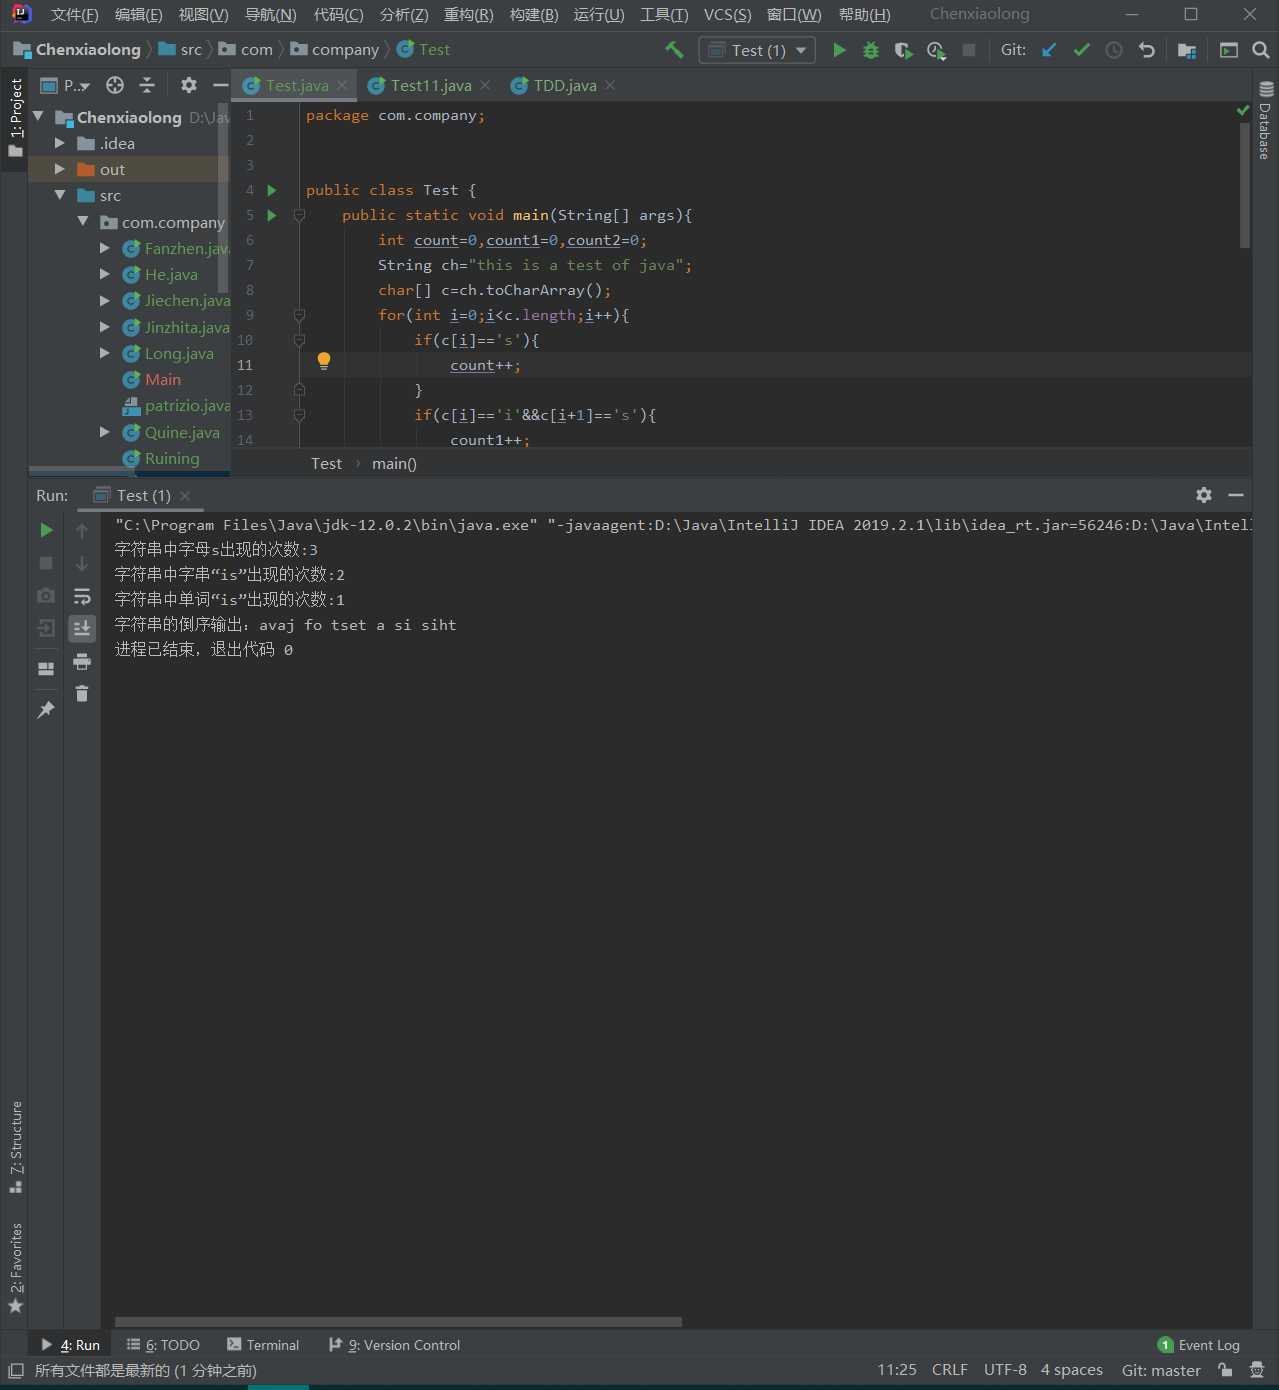Click the search everywhere magnifier icon

[x=1261, y=50]
